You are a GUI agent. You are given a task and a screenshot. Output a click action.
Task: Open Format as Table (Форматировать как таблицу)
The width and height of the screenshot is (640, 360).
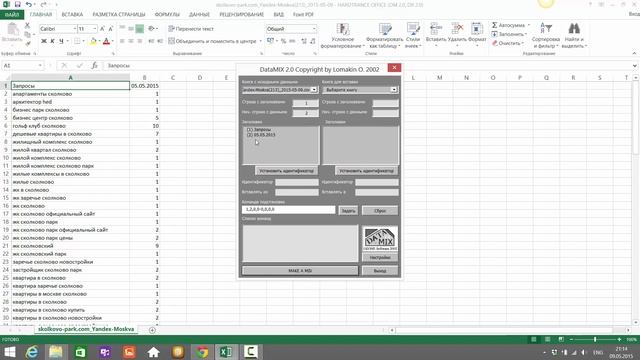[384, 36]
